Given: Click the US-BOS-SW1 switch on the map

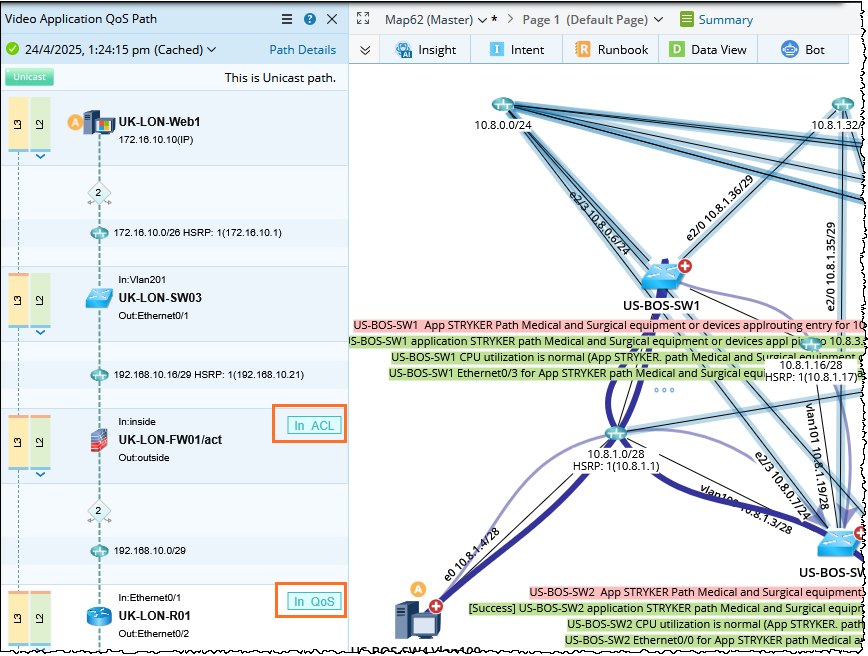Looking at the screenshot, I should (x=659, y=277).
